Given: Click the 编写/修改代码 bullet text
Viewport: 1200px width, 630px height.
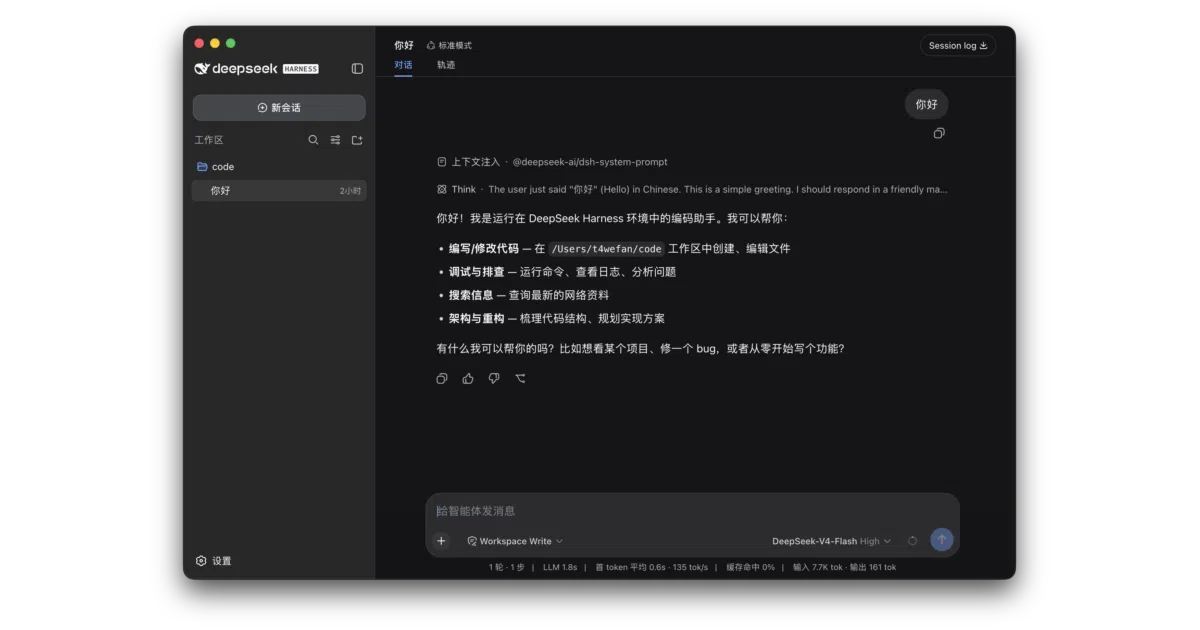Looking at the screenshot, I should pyautogui.click(x=484, y=249).
